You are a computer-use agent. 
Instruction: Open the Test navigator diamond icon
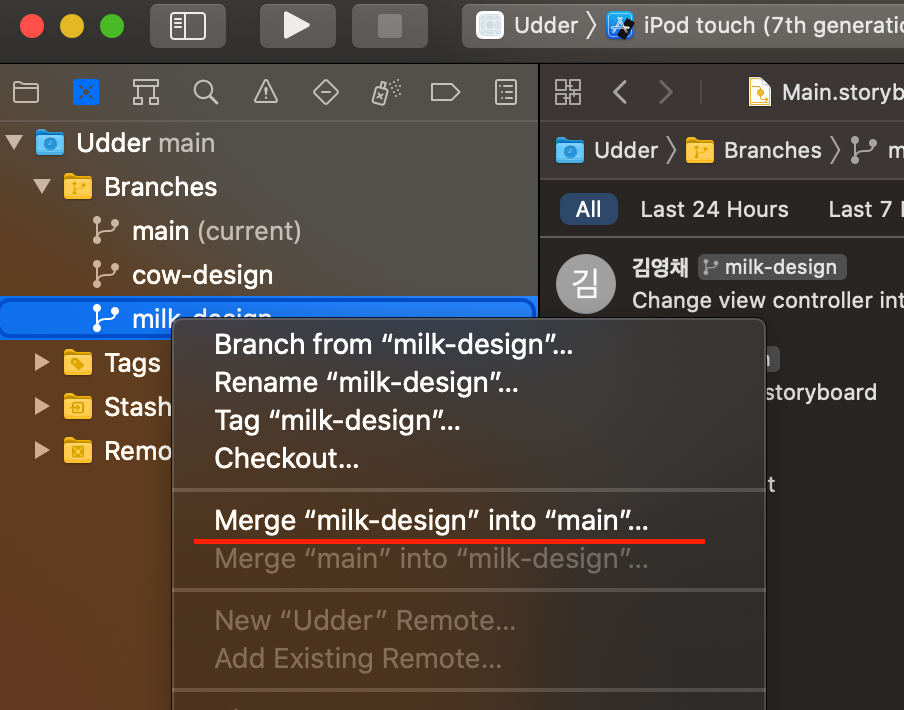[x=326, y=92]
